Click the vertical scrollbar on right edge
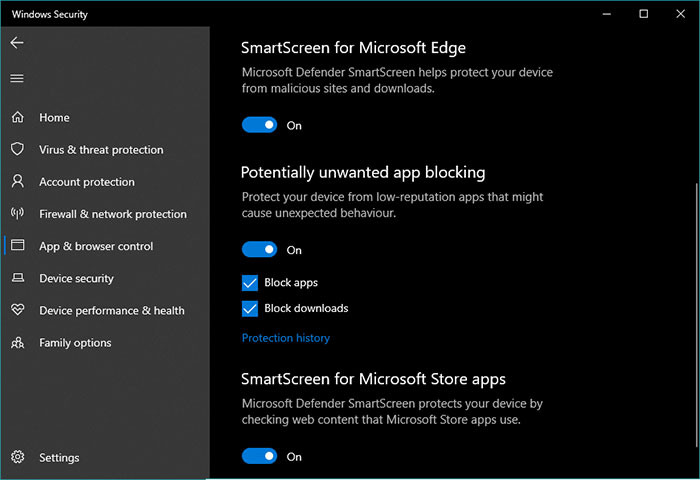700x480 pixels. click(697, 315)
